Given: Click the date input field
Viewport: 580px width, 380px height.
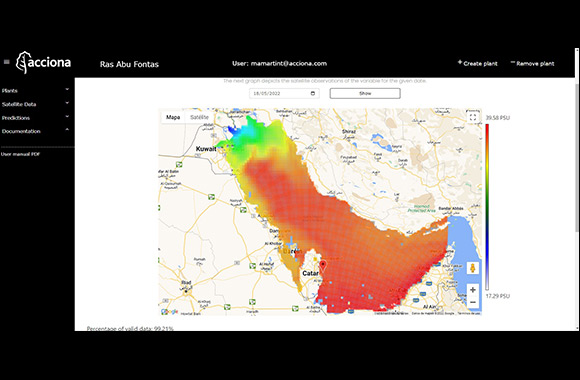Looking at the screenshot, I should point(284,93).
